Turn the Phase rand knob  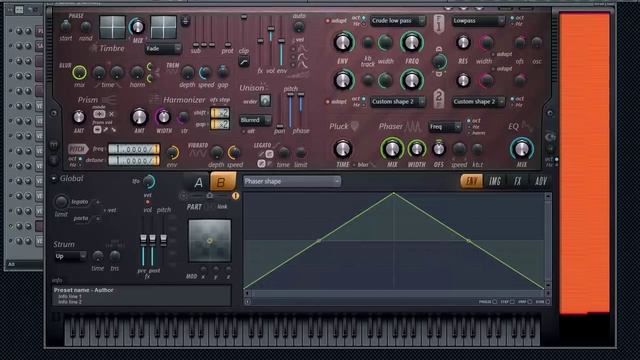point(86,27)
